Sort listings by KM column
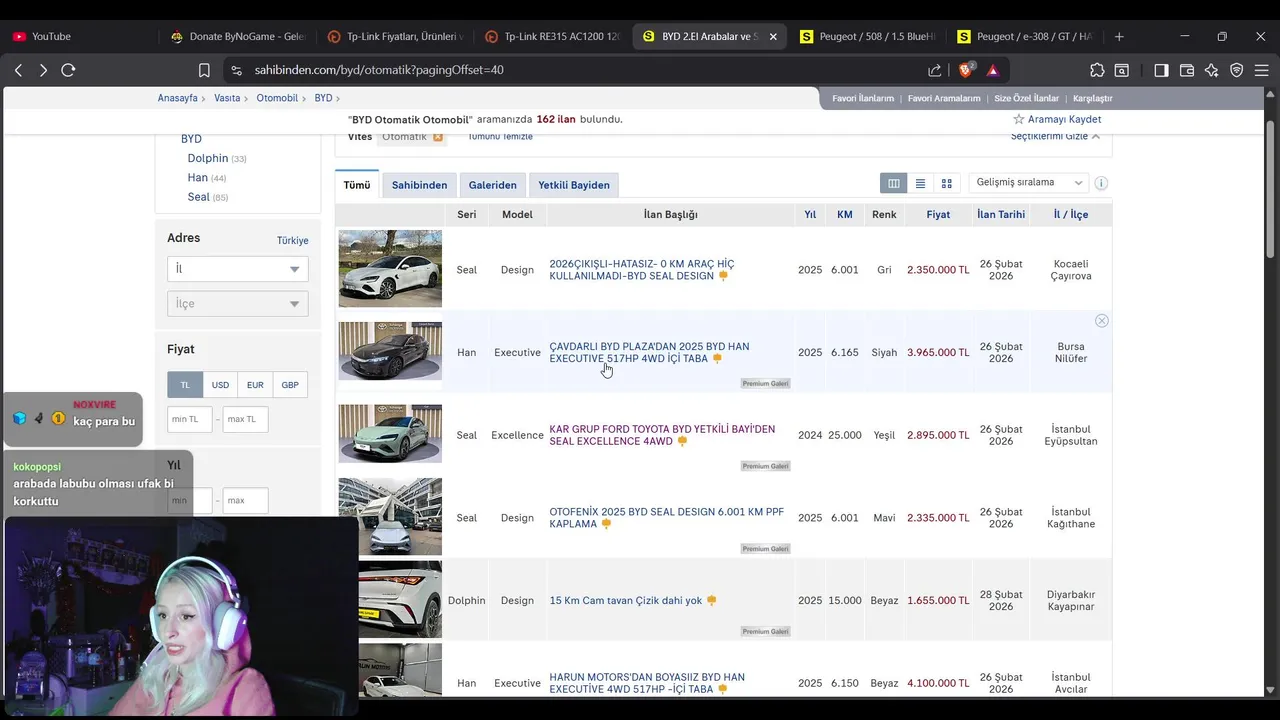Screen dimensions: 1280x720 point(845,215)
